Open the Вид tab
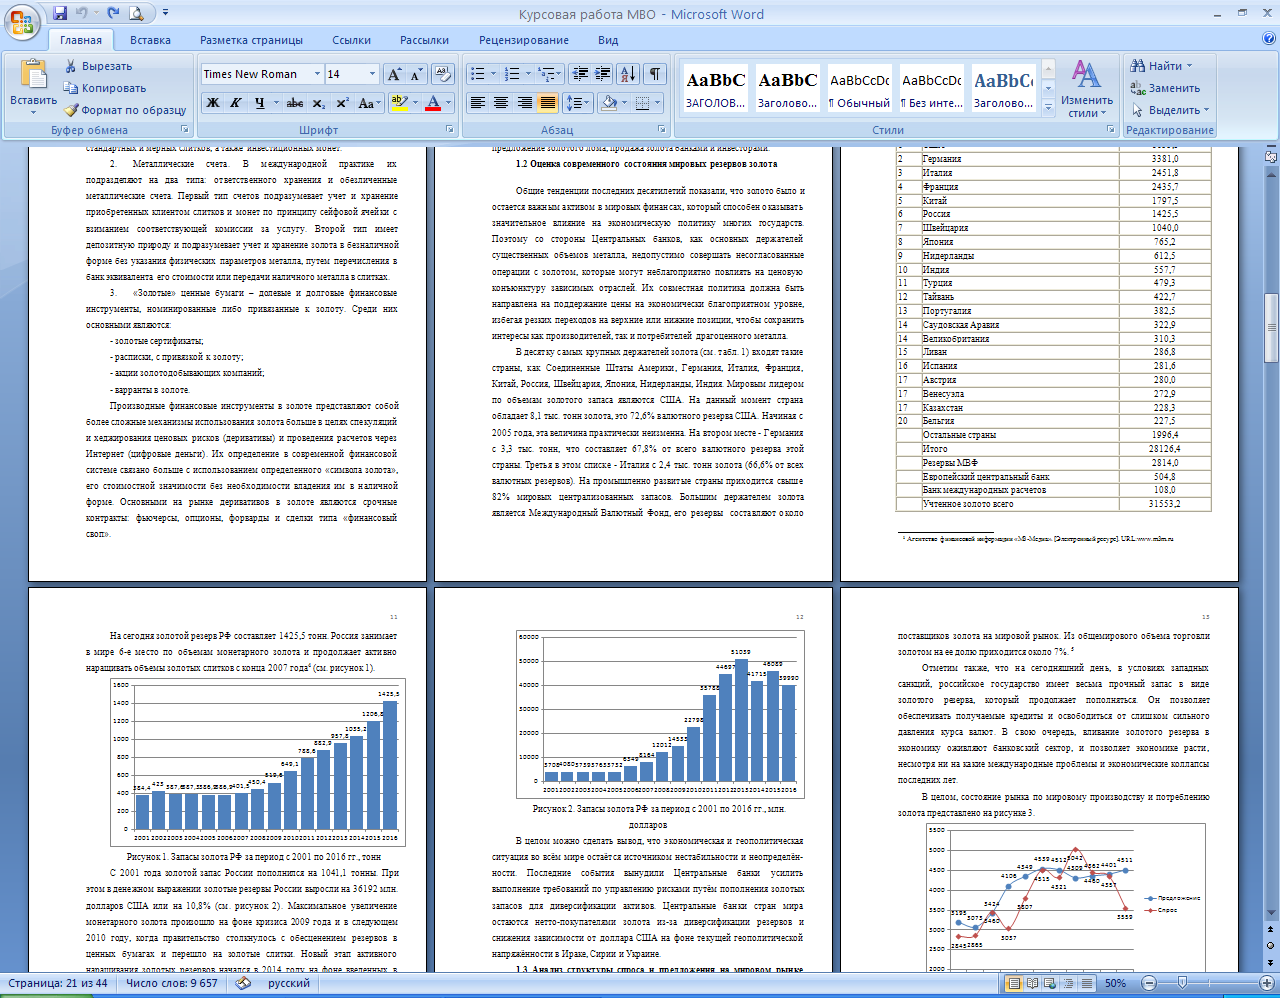Screen dimensions: 1280x998 (x=608, y=40)
